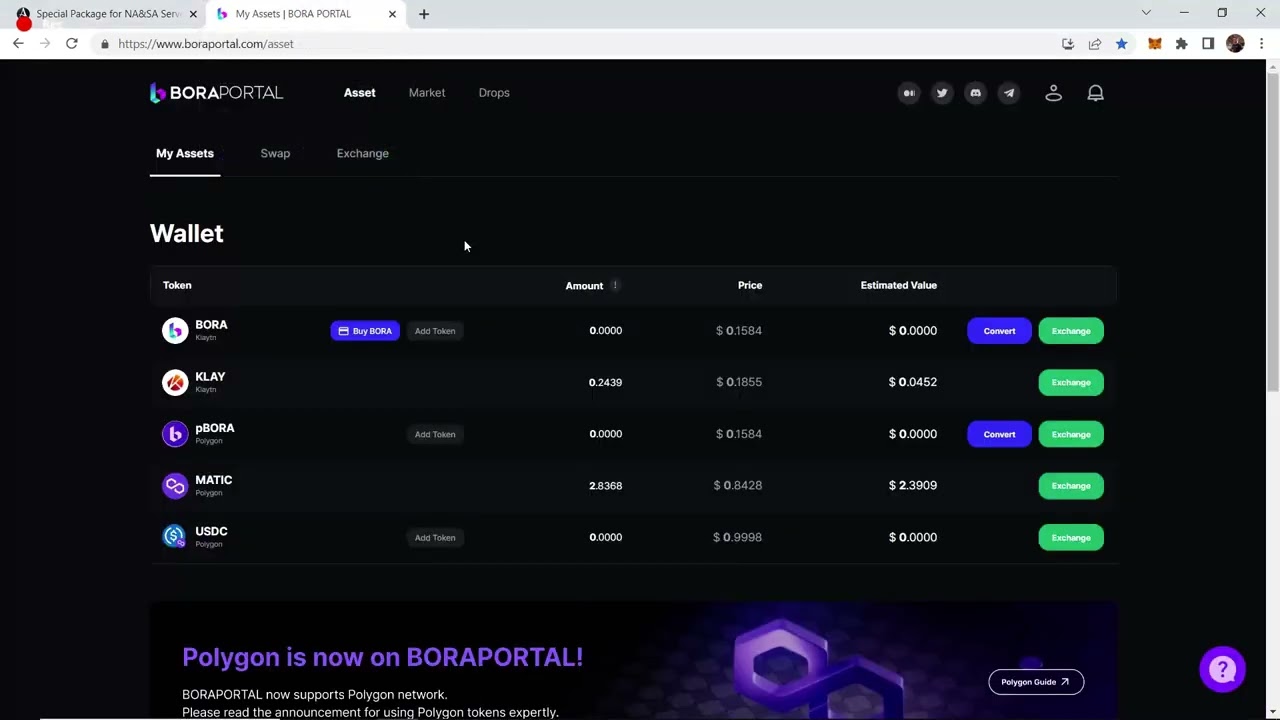Viewport: 1280px width, 720px height.
Task: Go back in the browser
Action: pos(18,43)
